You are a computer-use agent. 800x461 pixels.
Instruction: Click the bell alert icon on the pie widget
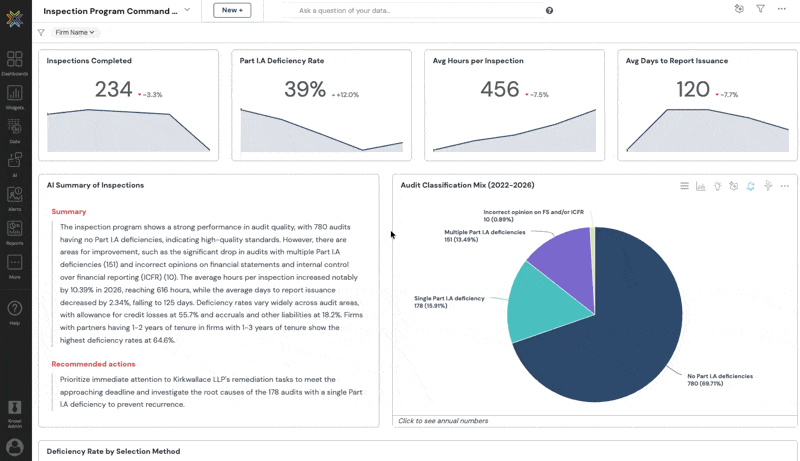(x=751, y=186)
